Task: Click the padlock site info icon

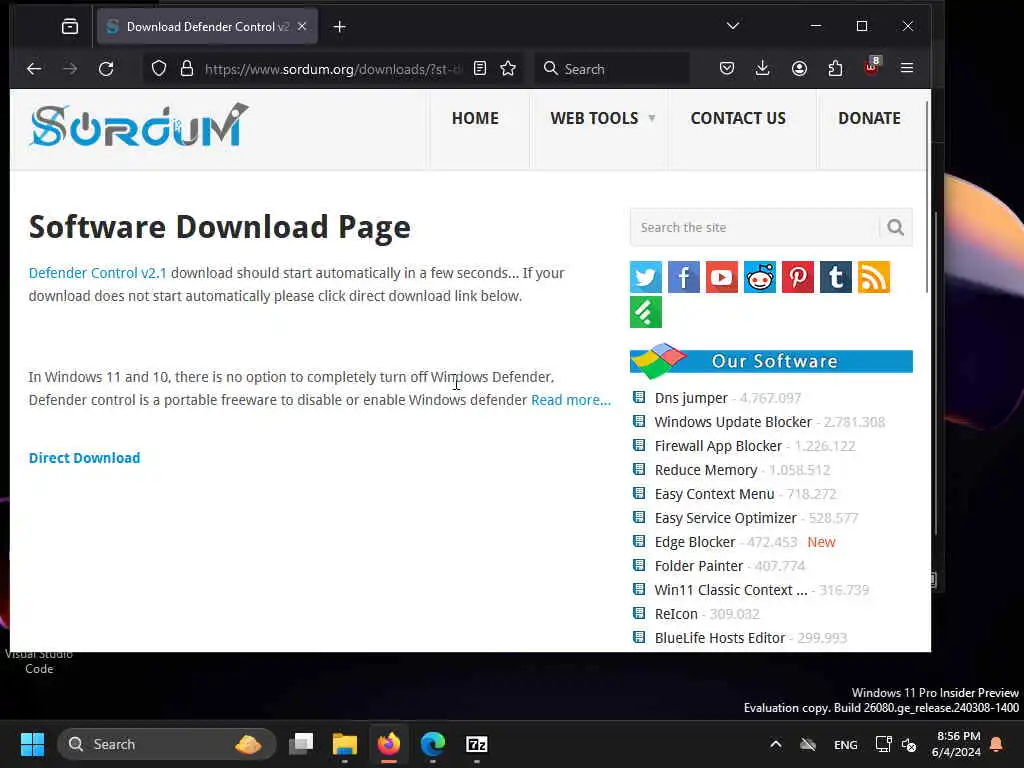Action: [x=187, y=69]
